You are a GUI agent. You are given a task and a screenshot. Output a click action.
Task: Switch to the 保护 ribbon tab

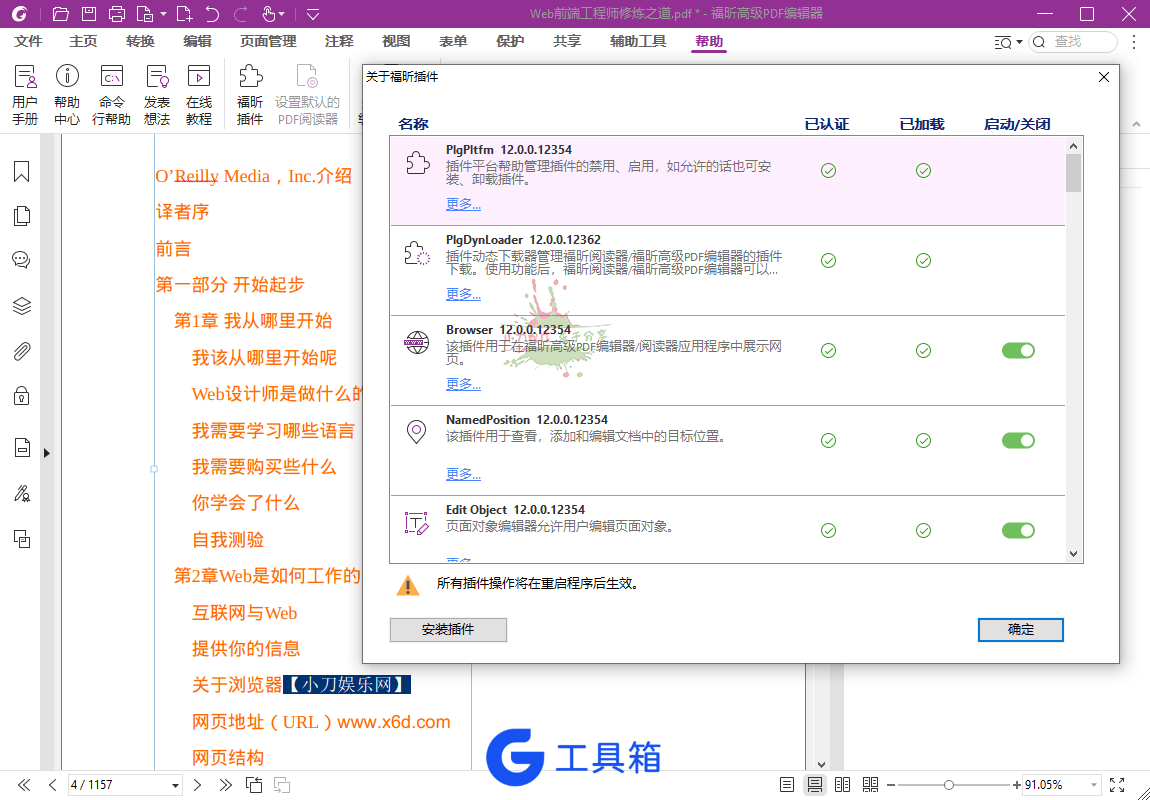click(510, 42)
